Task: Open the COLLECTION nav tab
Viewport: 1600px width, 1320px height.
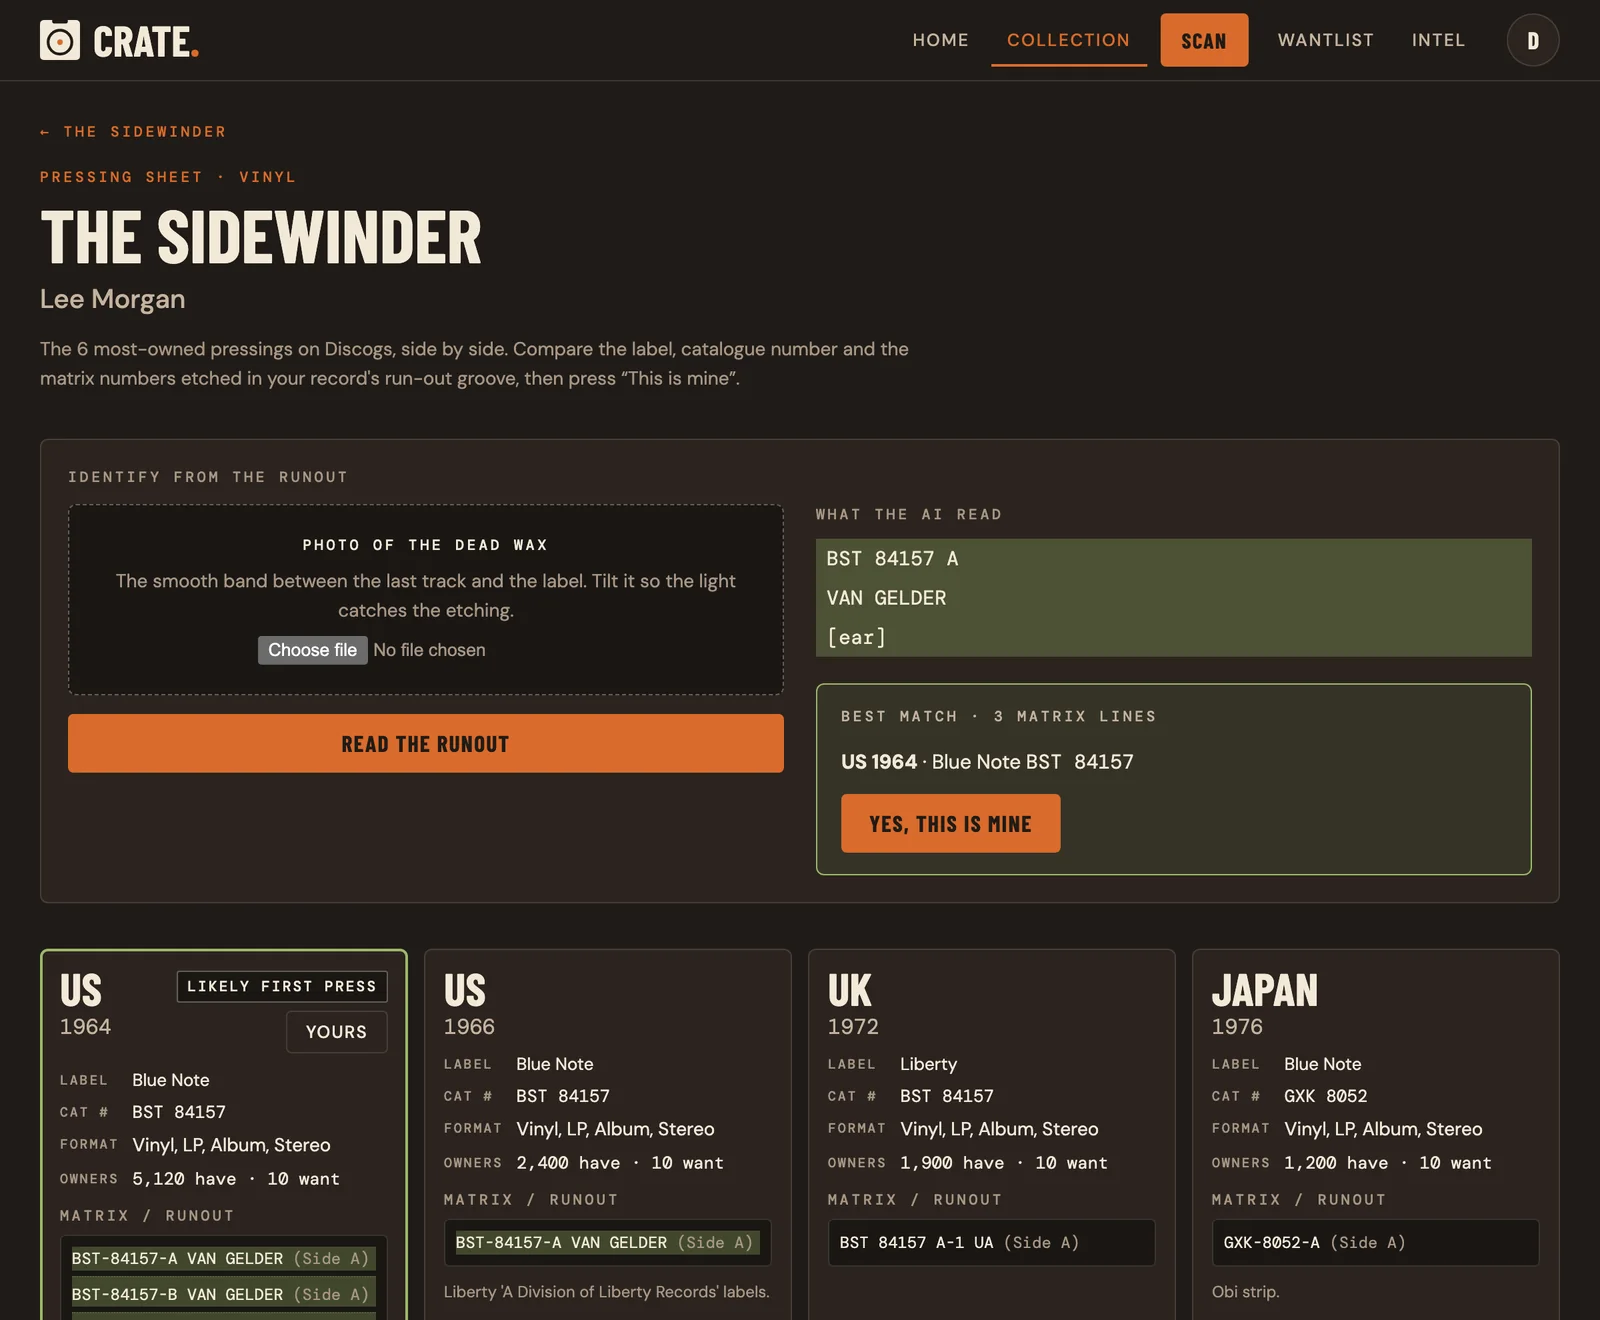Action: click(x=1068, y=40)
